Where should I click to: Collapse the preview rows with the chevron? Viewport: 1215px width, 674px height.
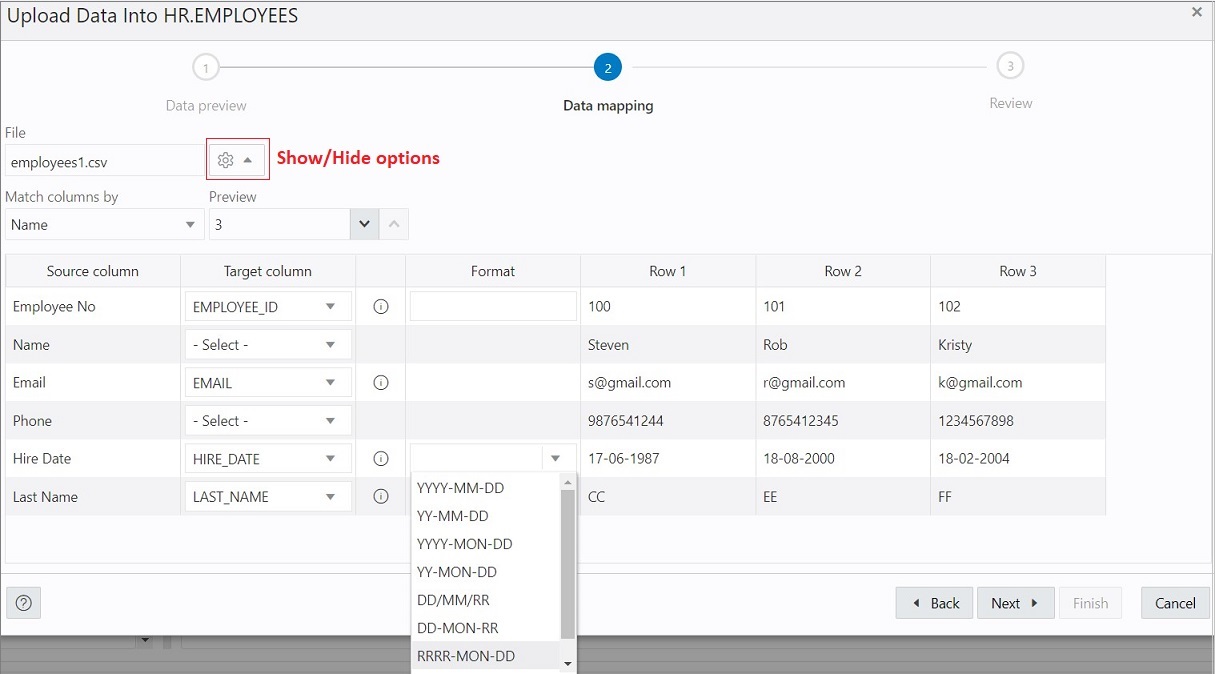393,224
